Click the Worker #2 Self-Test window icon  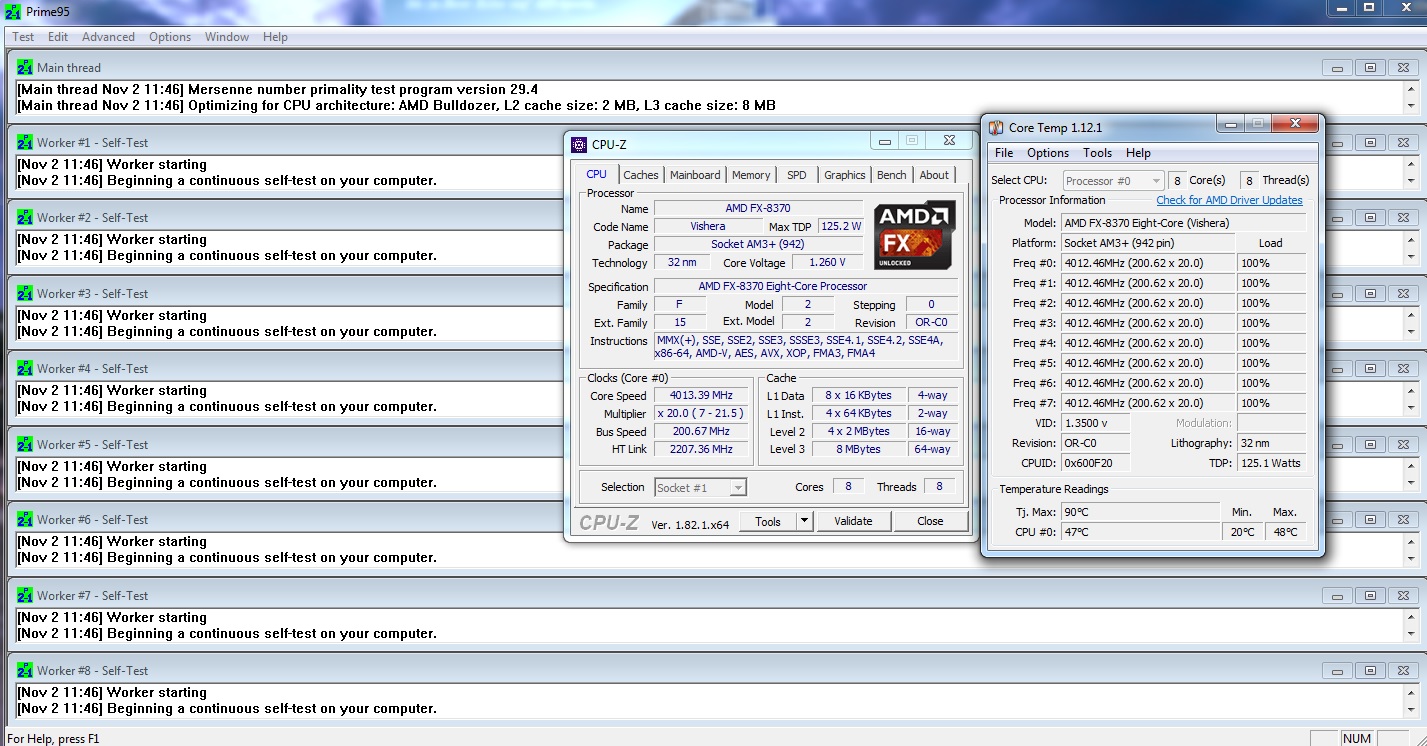(25, 218)
